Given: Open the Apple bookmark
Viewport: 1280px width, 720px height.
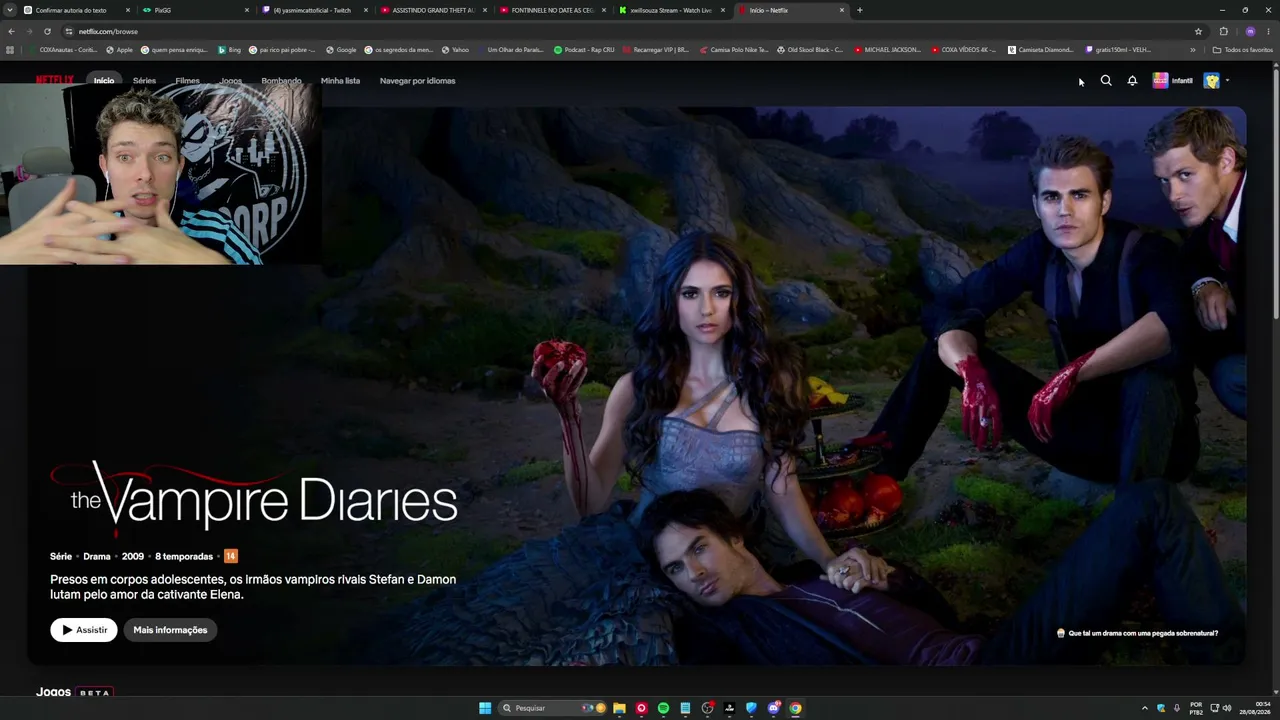Looking at the screenshot, I should pos(119,50).
